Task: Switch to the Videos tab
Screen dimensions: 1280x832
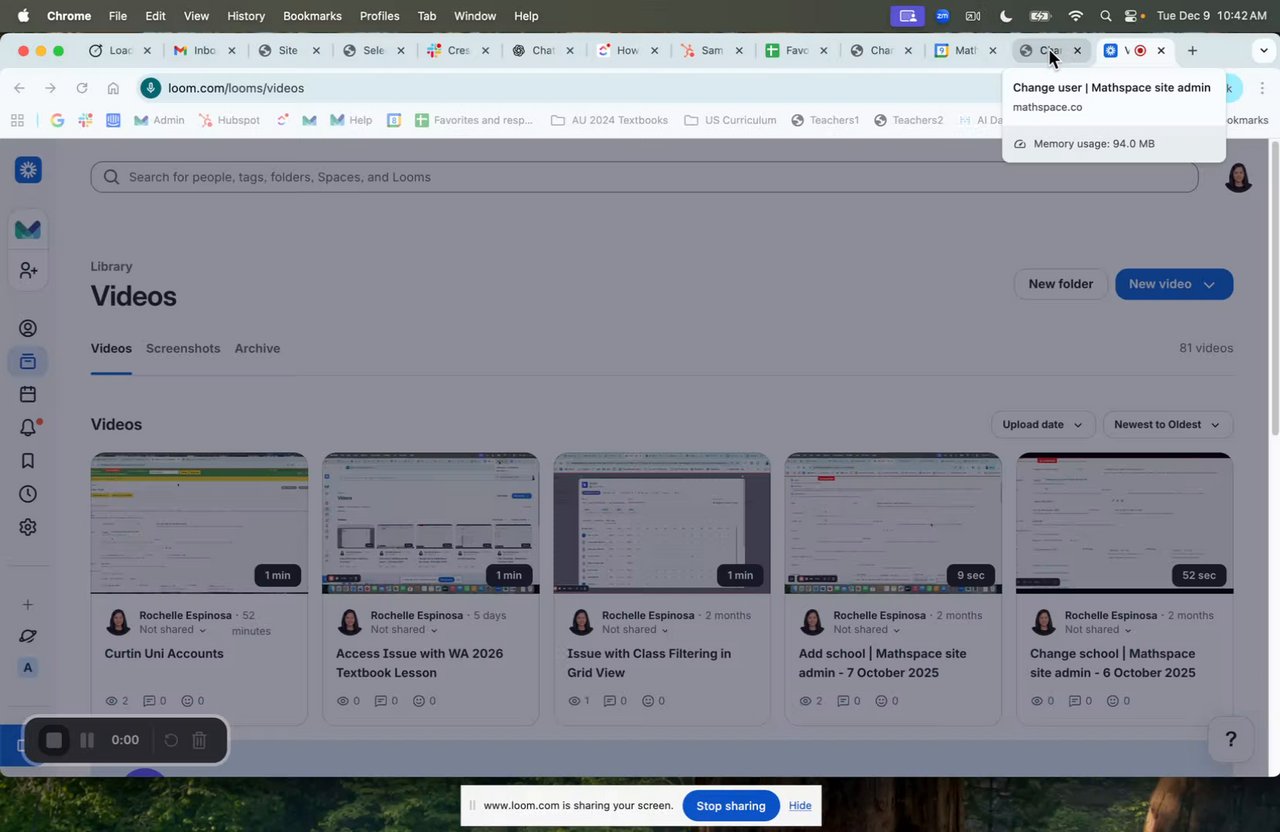Action: tap(111, 348)
